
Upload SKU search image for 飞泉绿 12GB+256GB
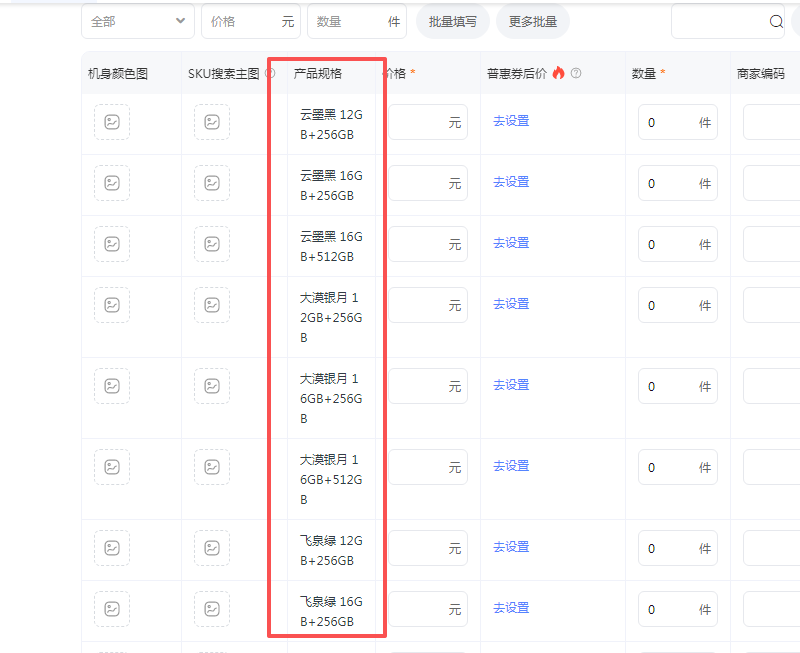tap(212, 548)
